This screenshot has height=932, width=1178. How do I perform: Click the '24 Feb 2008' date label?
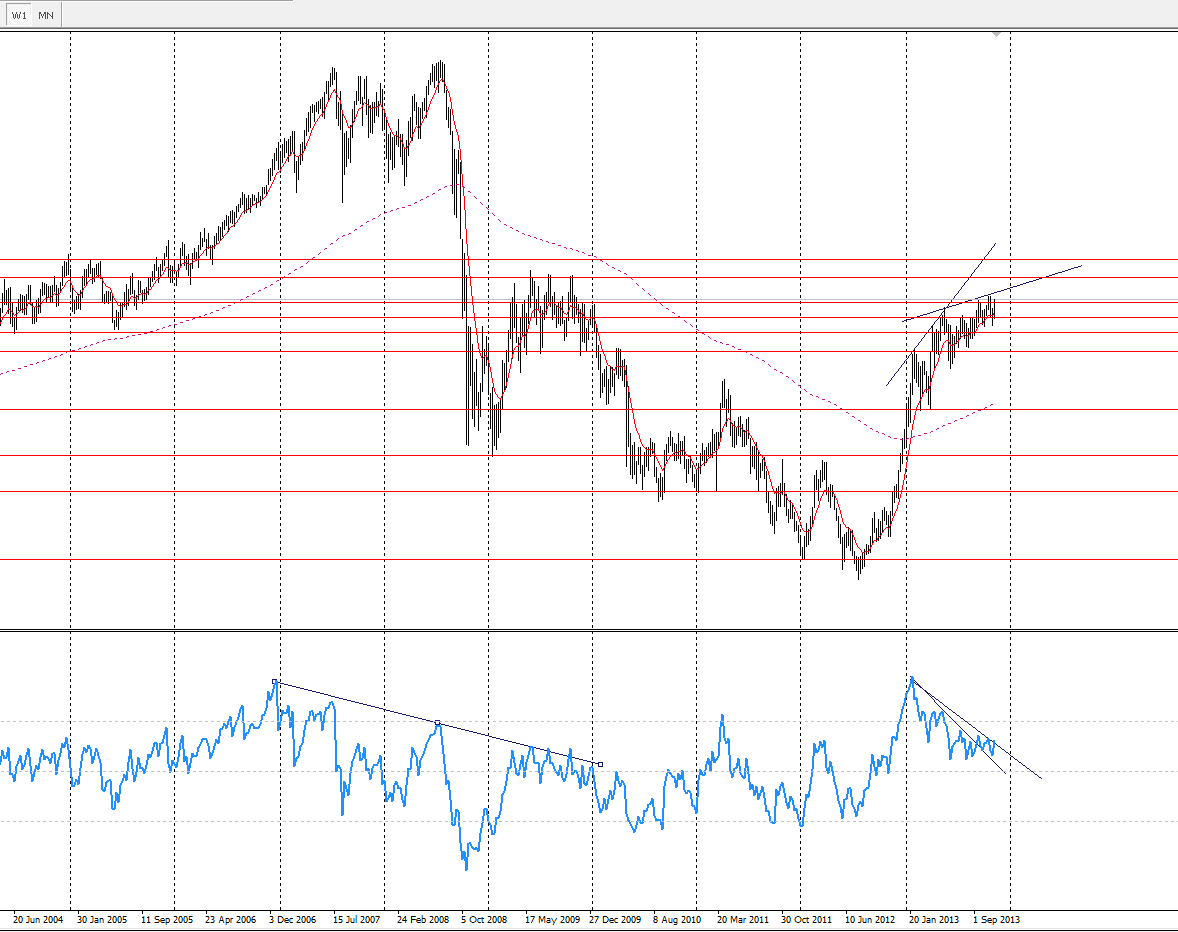(x=423, y=919)
